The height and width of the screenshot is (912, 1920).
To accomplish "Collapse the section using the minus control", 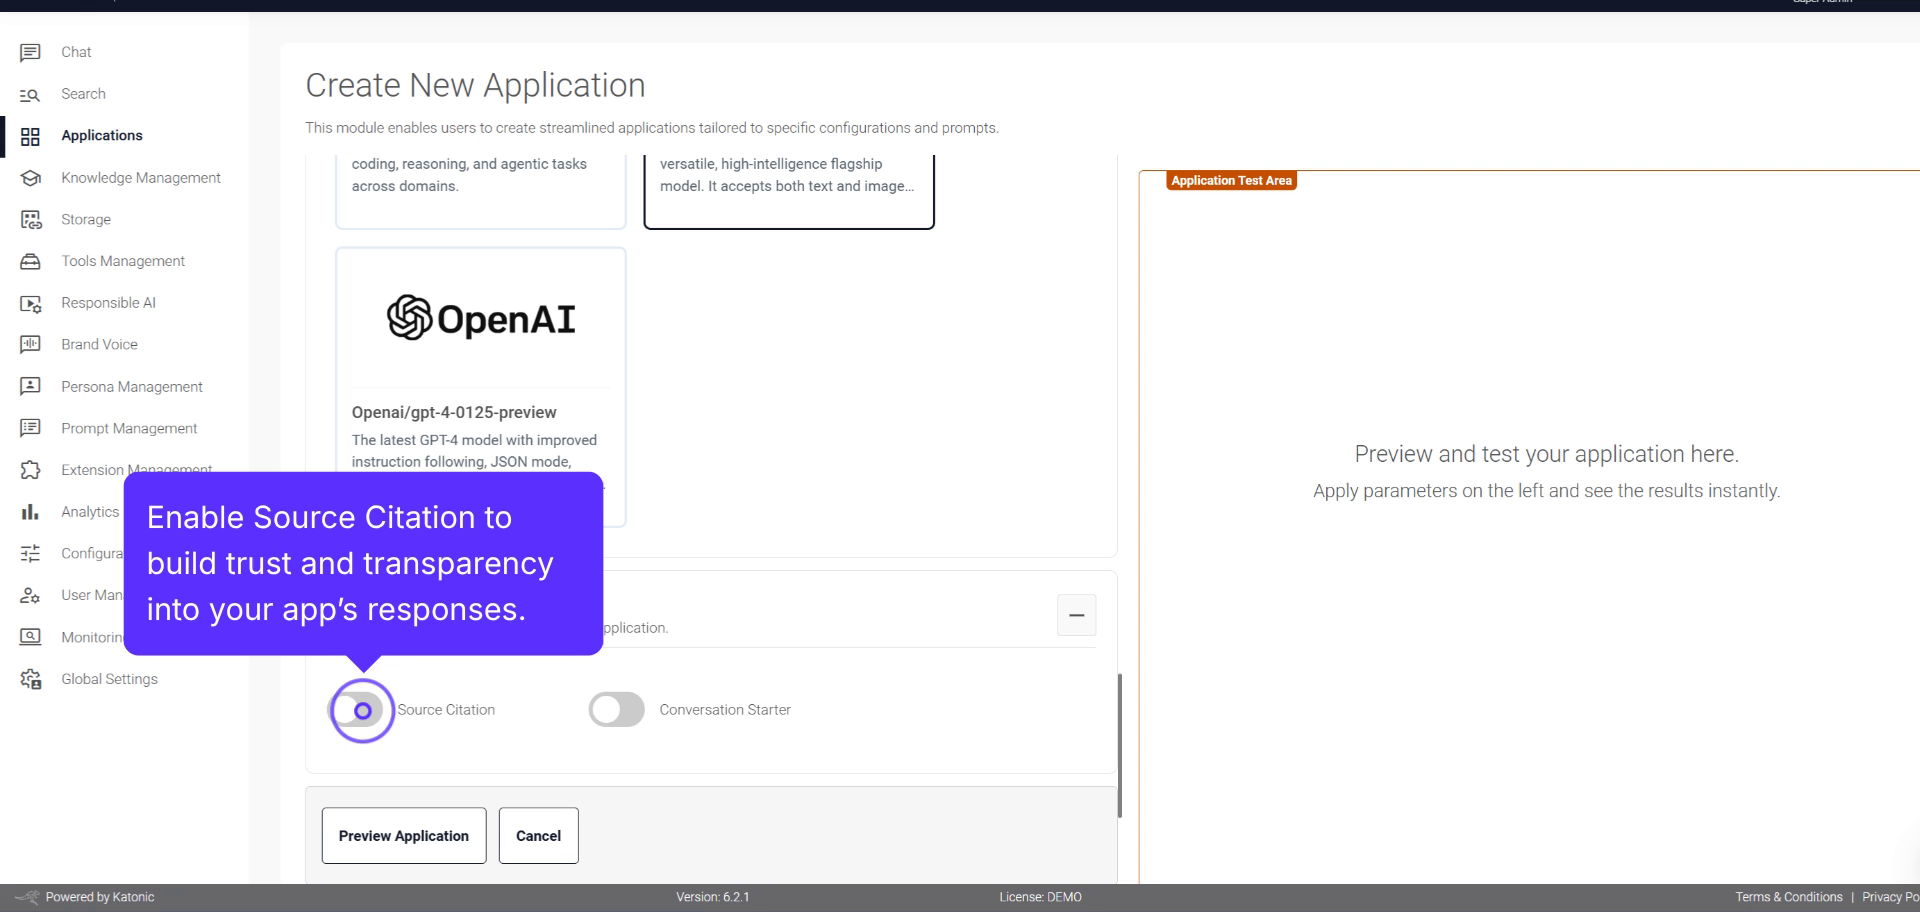I will (1076, 615).
